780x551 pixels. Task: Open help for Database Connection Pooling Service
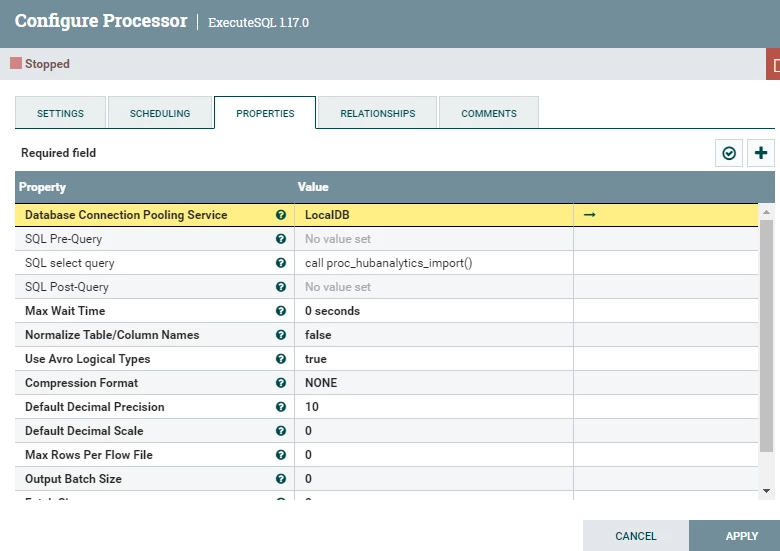pyautogui.click(x=281, y=215)
